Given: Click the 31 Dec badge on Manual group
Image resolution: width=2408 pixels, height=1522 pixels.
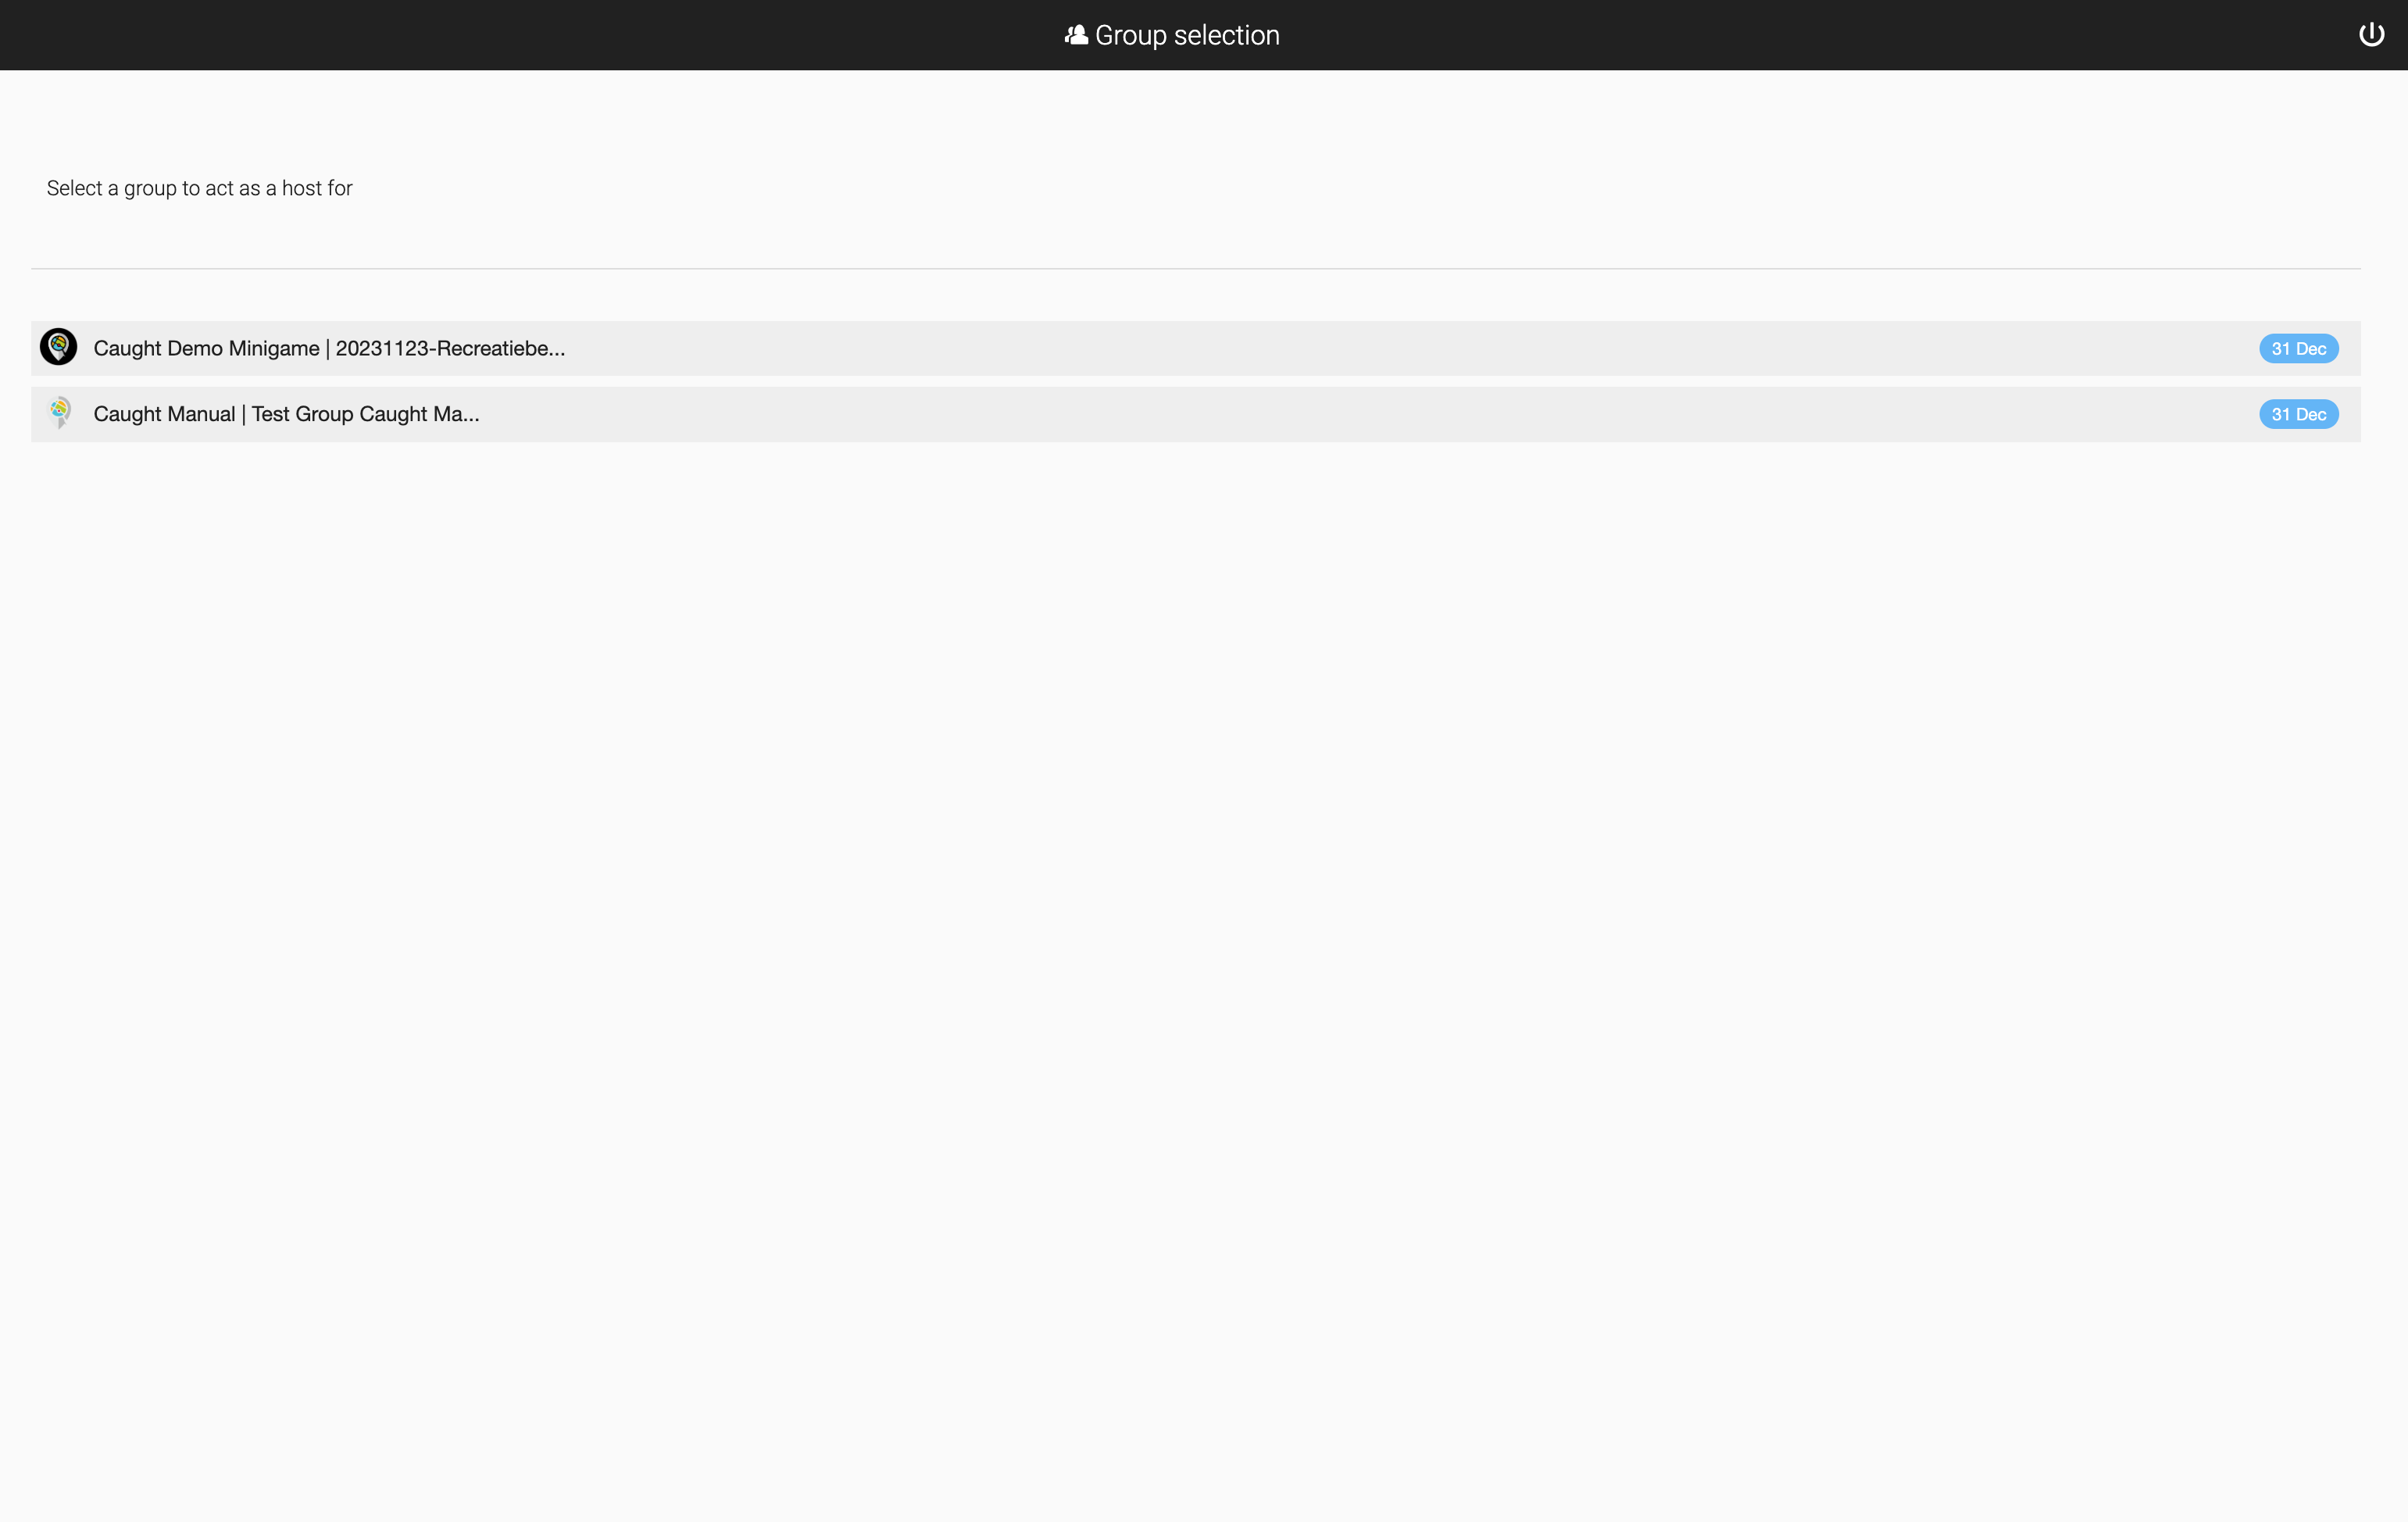Looking at the screenshot, I should 2298,414.
